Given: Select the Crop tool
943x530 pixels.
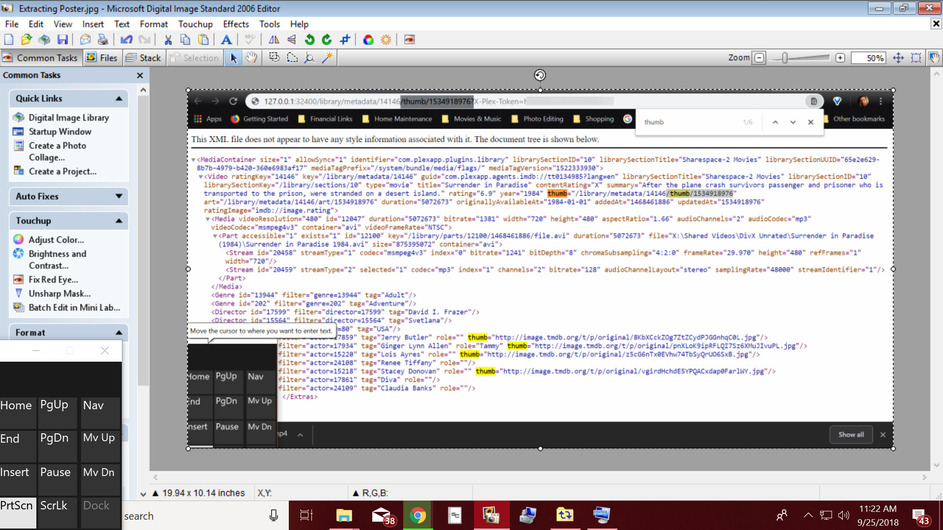Looking at the screenshot, I should 345,40.
